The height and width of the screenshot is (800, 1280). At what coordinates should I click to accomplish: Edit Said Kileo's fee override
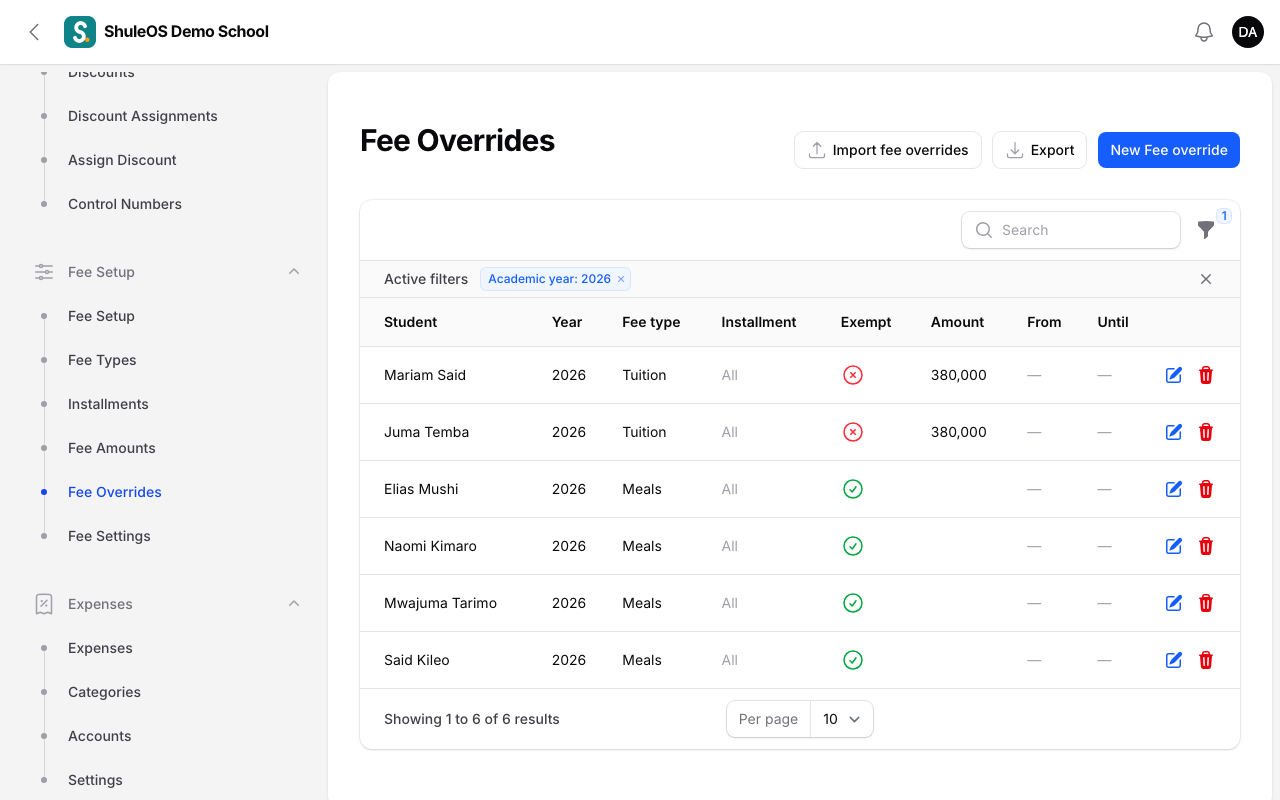pos(1174,660)
